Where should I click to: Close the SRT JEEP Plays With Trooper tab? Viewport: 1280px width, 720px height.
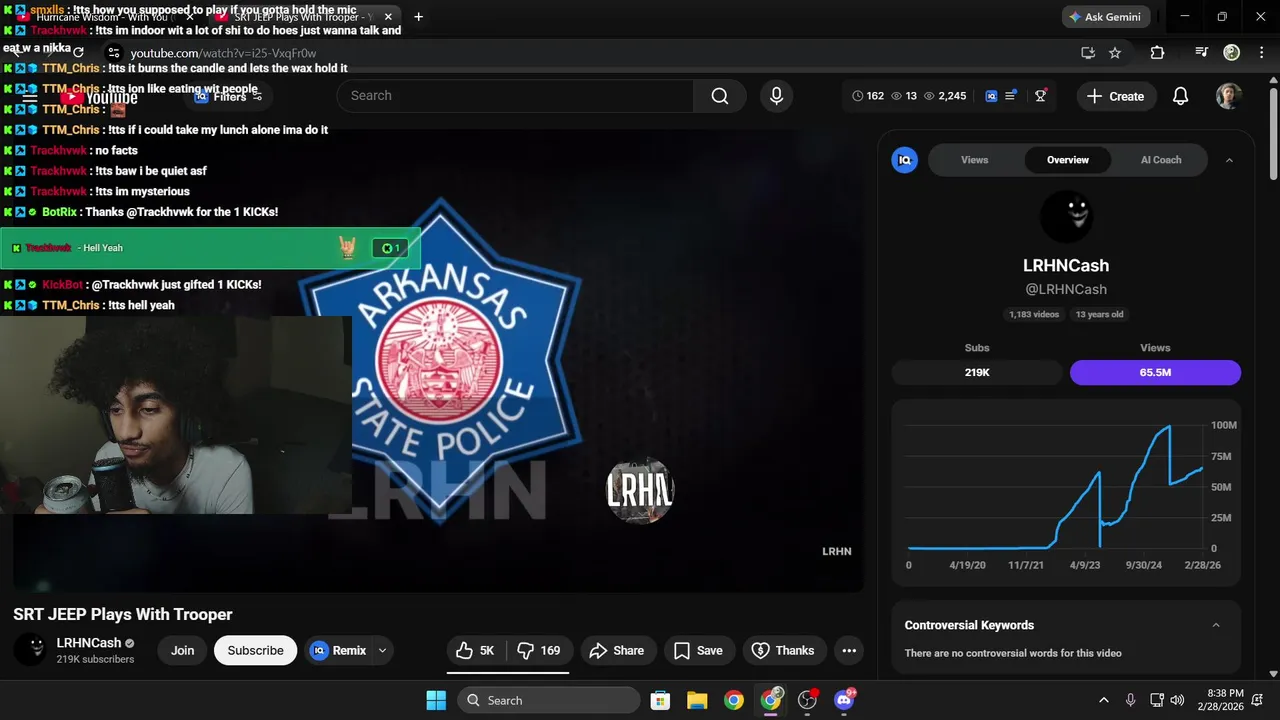coord(389,17)
